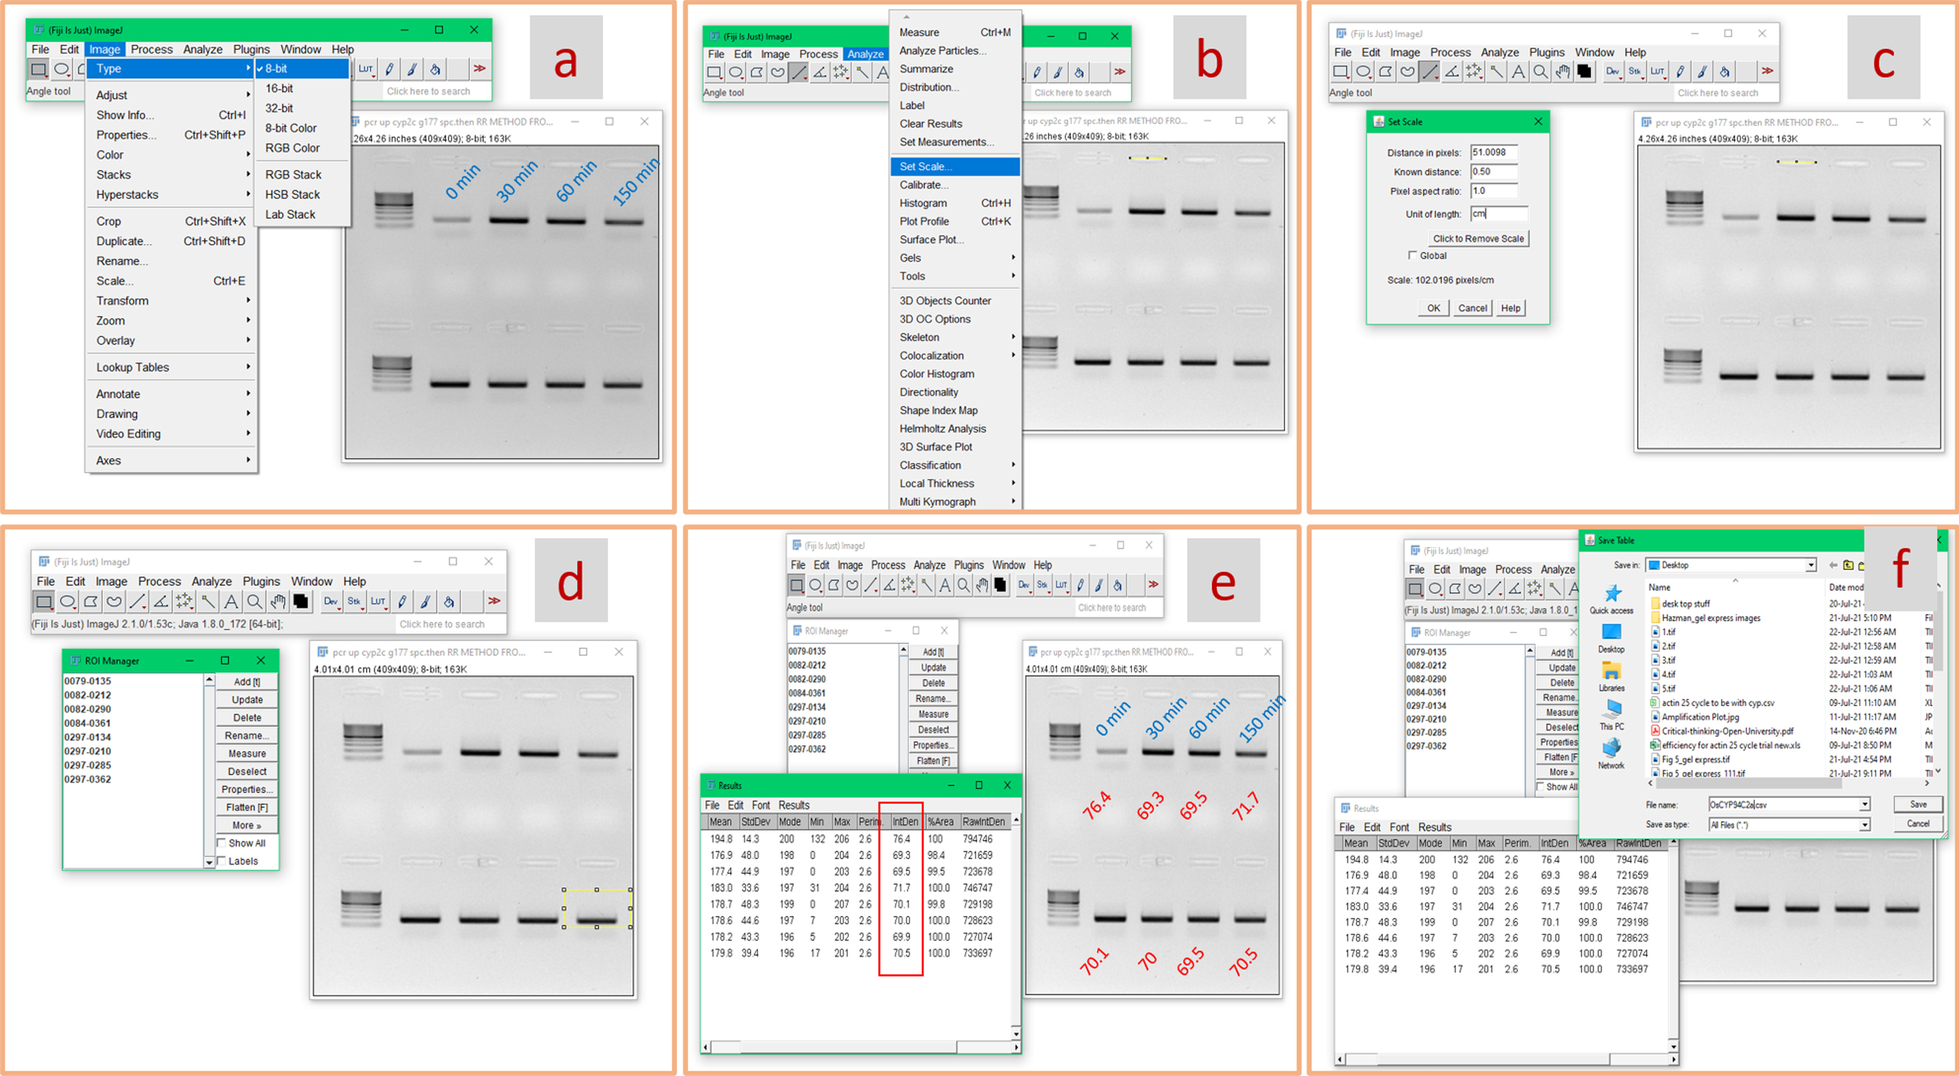Click the Click to Remove Scale button
The width and height of the screenshot is (1959, 1076).
1478,239
